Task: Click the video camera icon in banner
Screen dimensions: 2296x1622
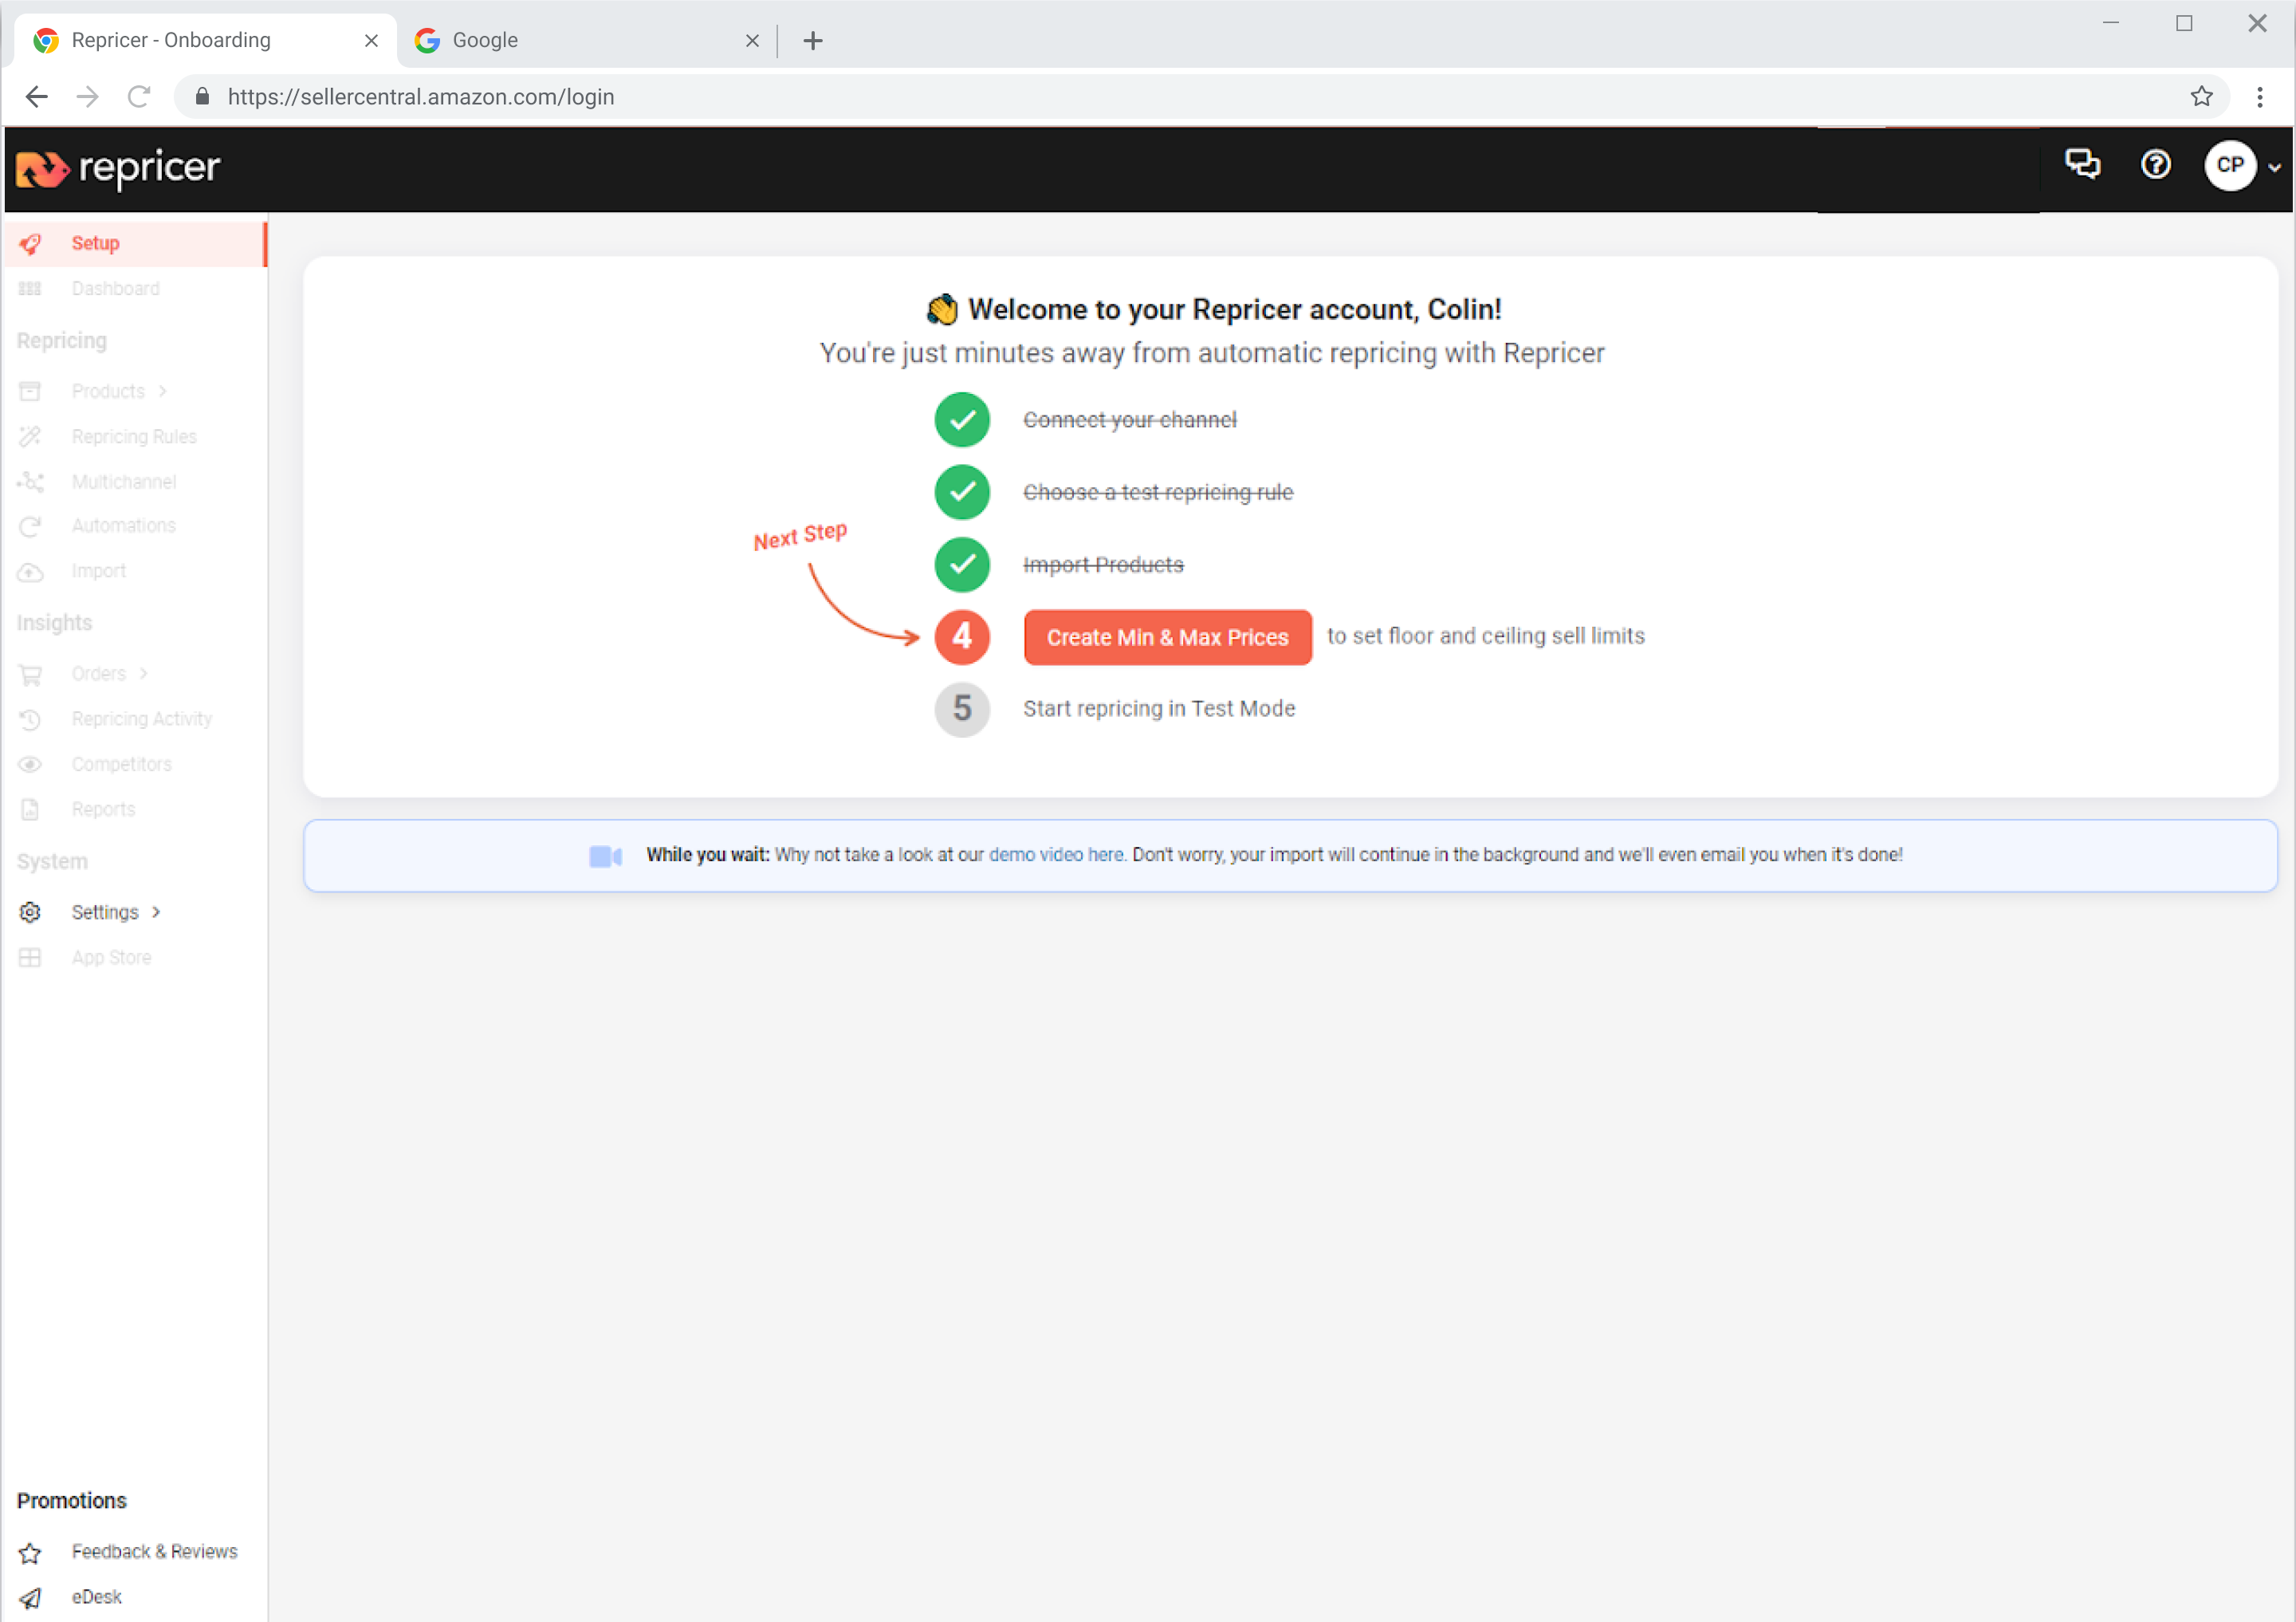Action: (605, 856)
